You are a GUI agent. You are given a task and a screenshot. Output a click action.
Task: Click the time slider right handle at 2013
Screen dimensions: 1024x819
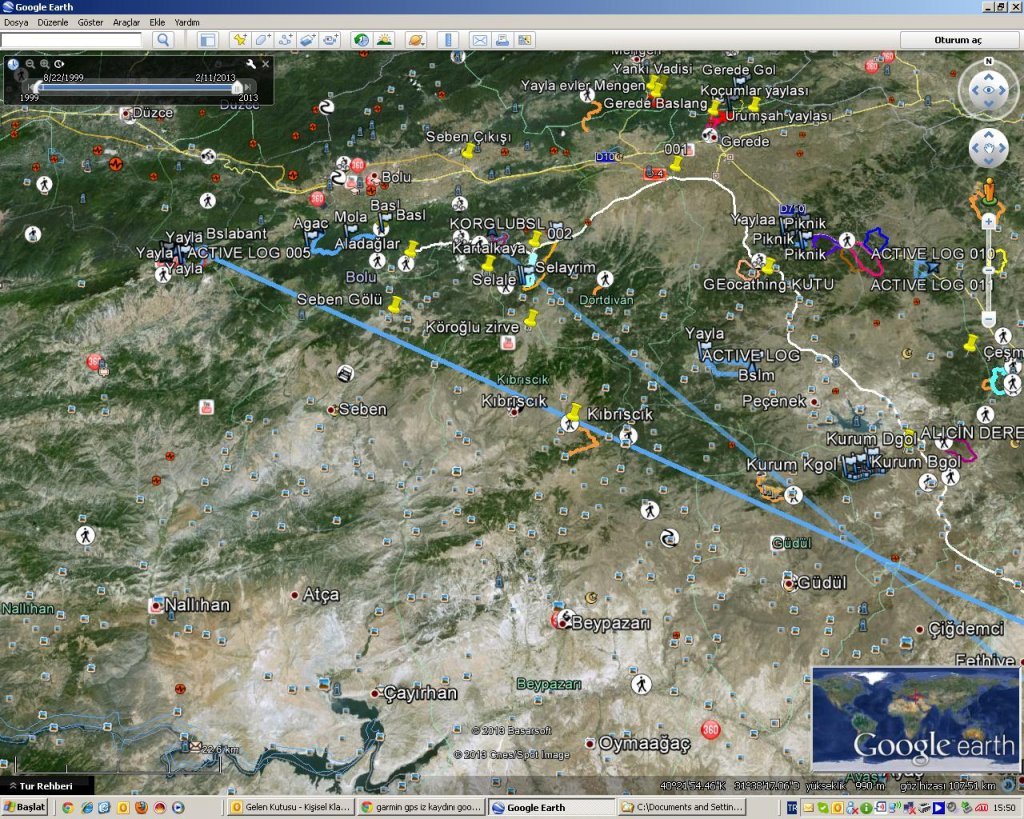tap(237, 87)
